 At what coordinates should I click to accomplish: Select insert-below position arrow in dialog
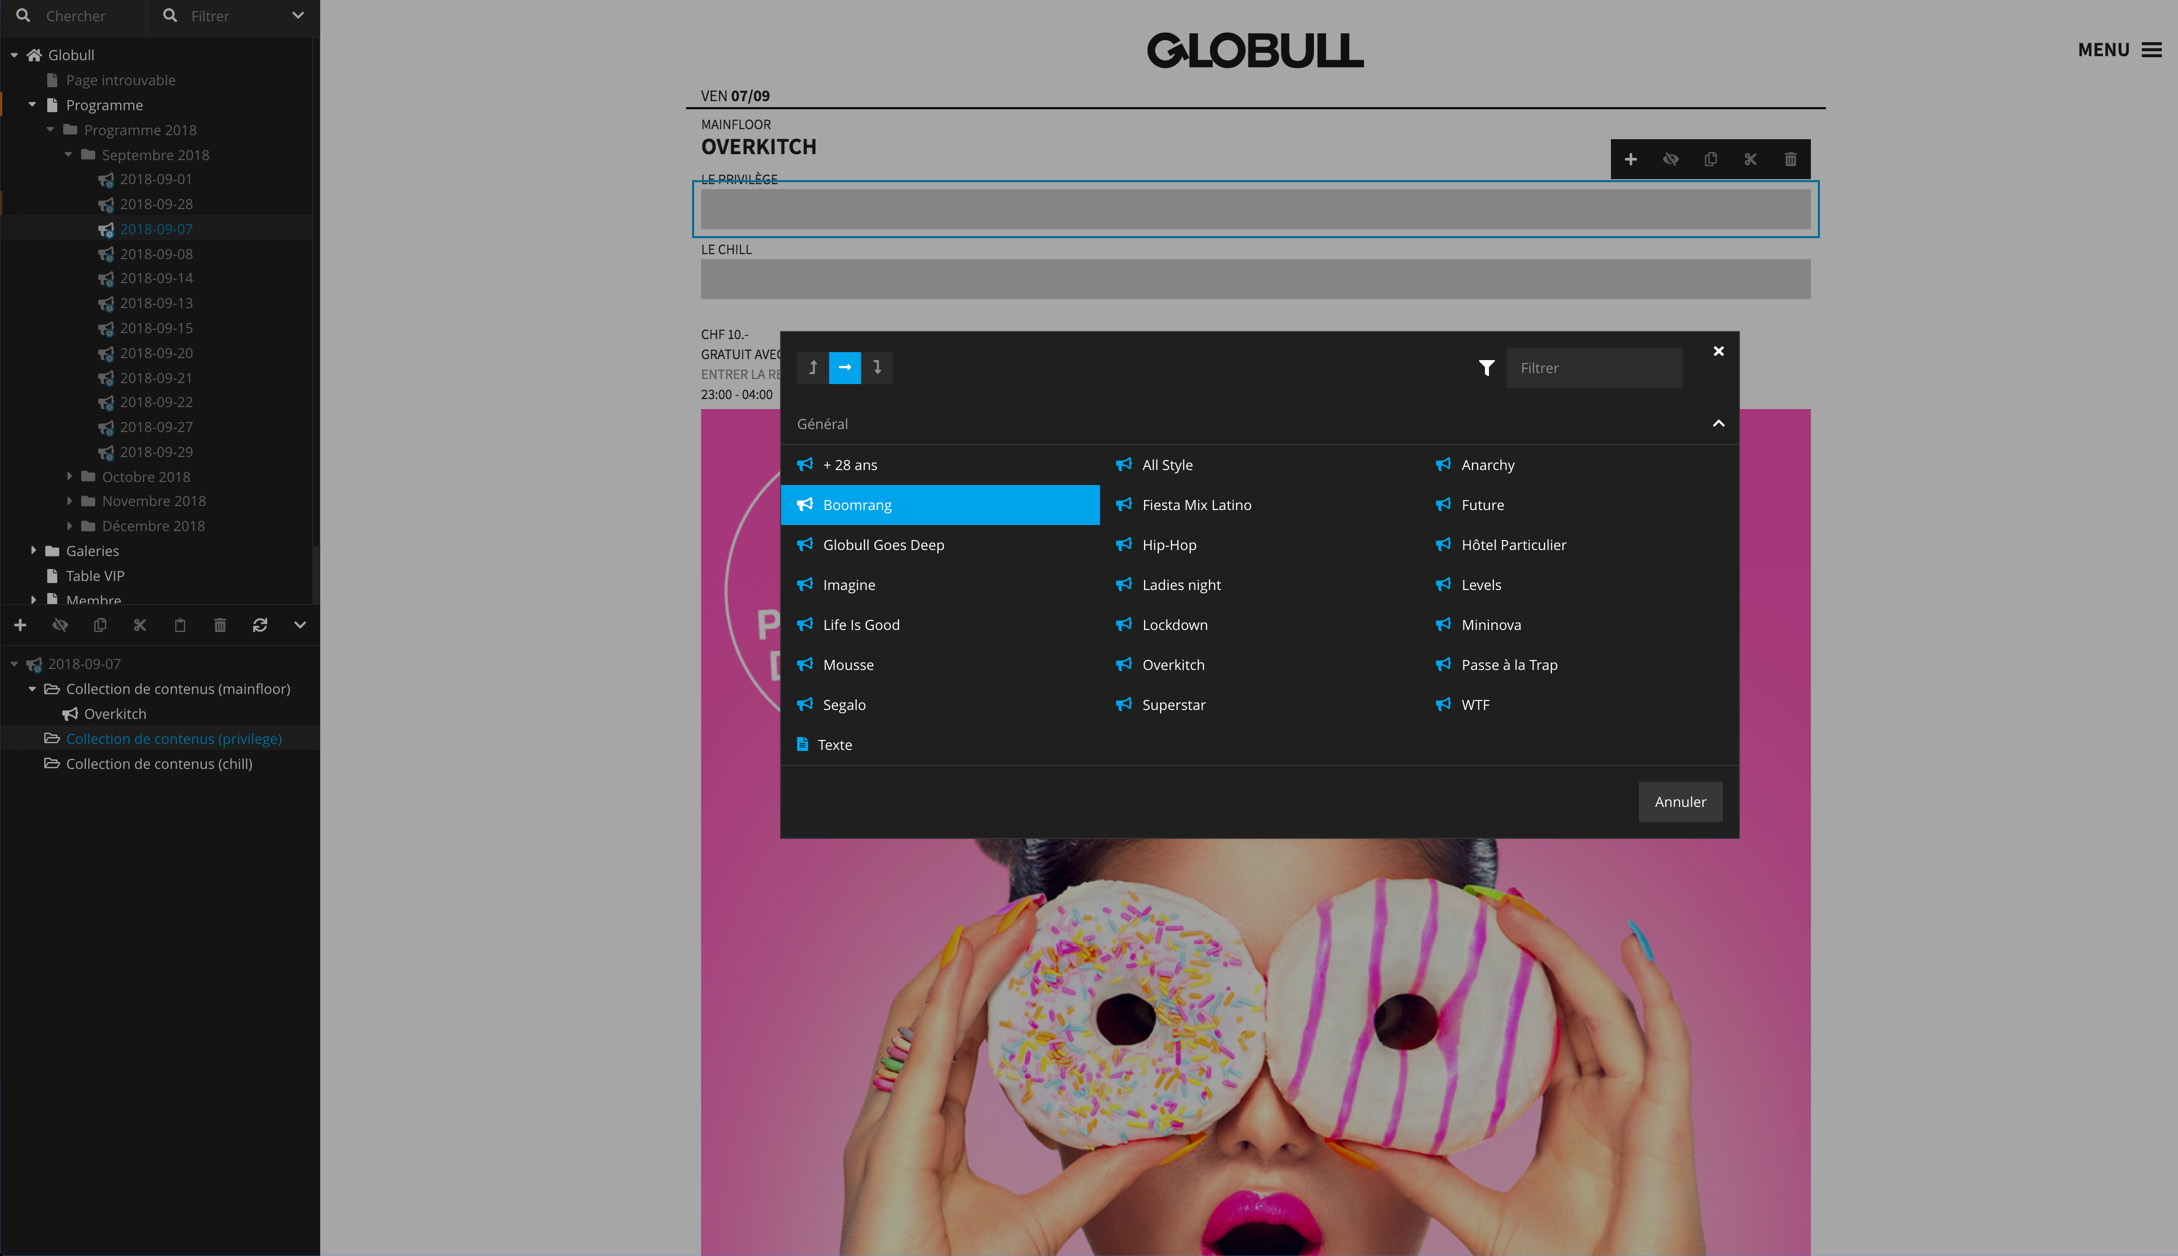tap(877, 368)
